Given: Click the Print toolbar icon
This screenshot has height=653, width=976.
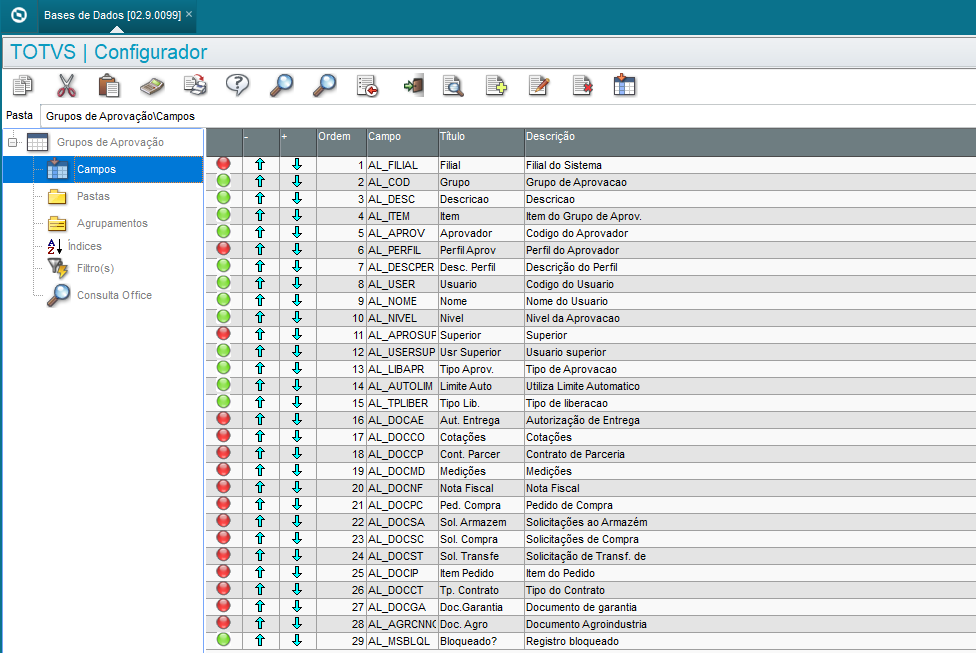Looking at the screenshot, I should click(x=195, y=85).
